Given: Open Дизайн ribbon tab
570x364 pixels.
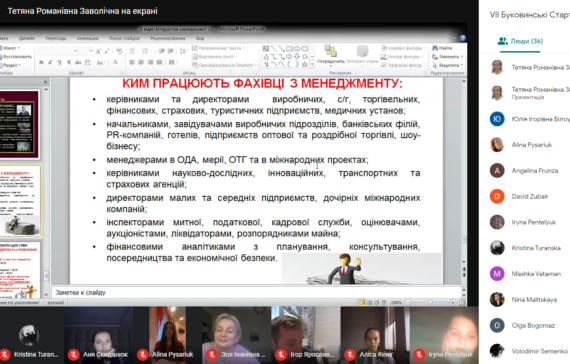Looking at the screenshot, I should click(x=27, y=38).
